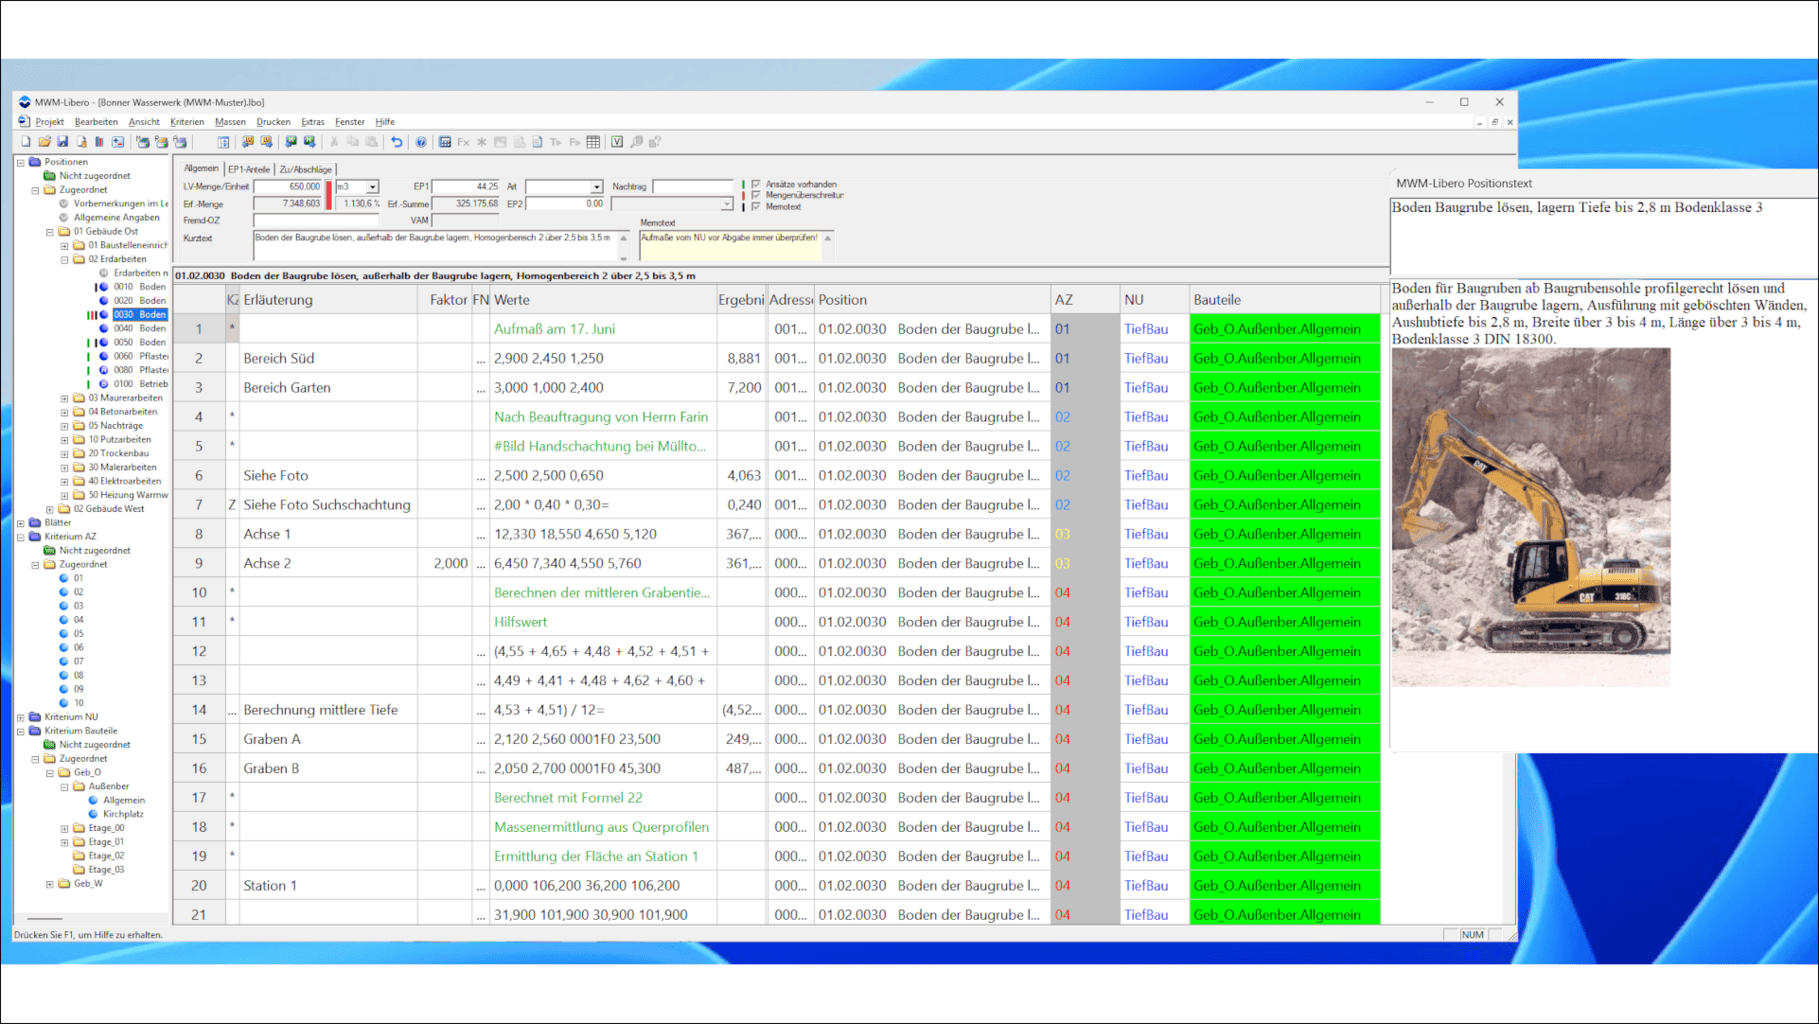
Task: Save the project with the floppy disk icon
Action: pyautogui.click(x=62, y=142)
